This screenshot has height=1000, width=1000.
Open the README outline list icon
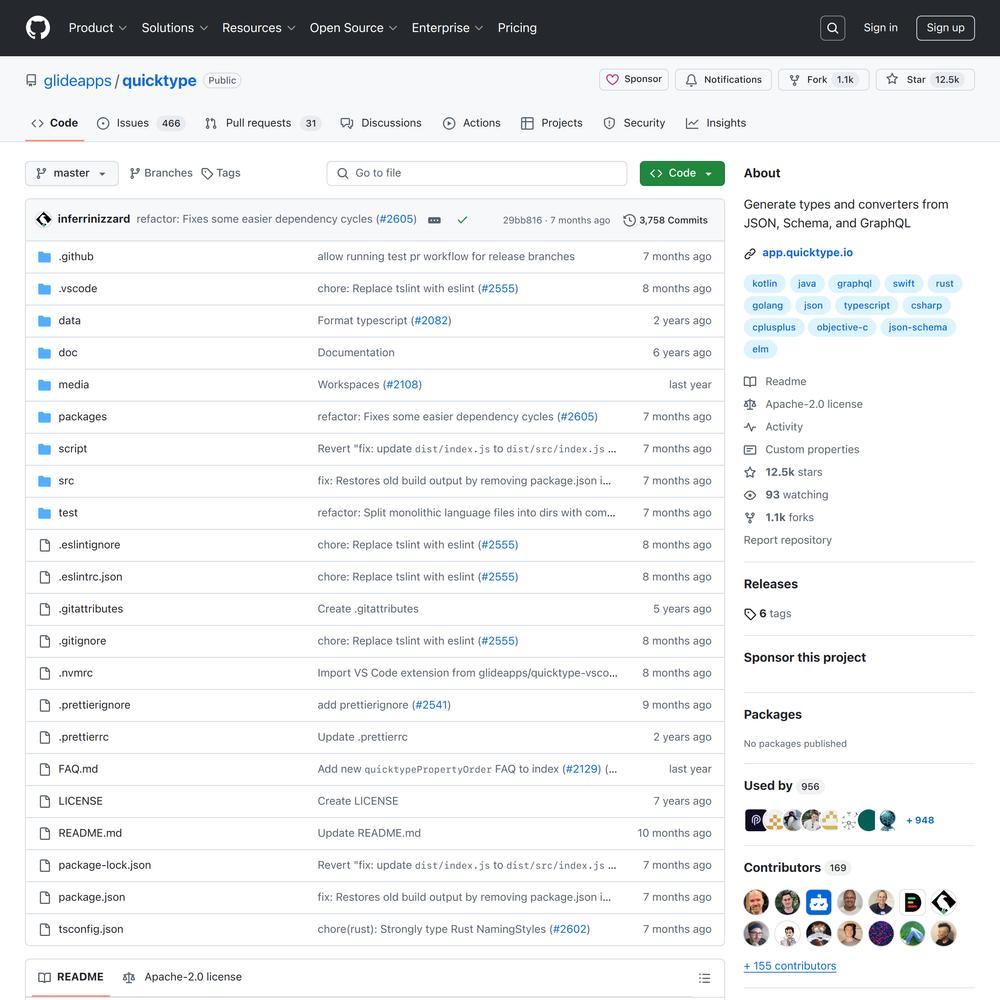tap(705, 978)
